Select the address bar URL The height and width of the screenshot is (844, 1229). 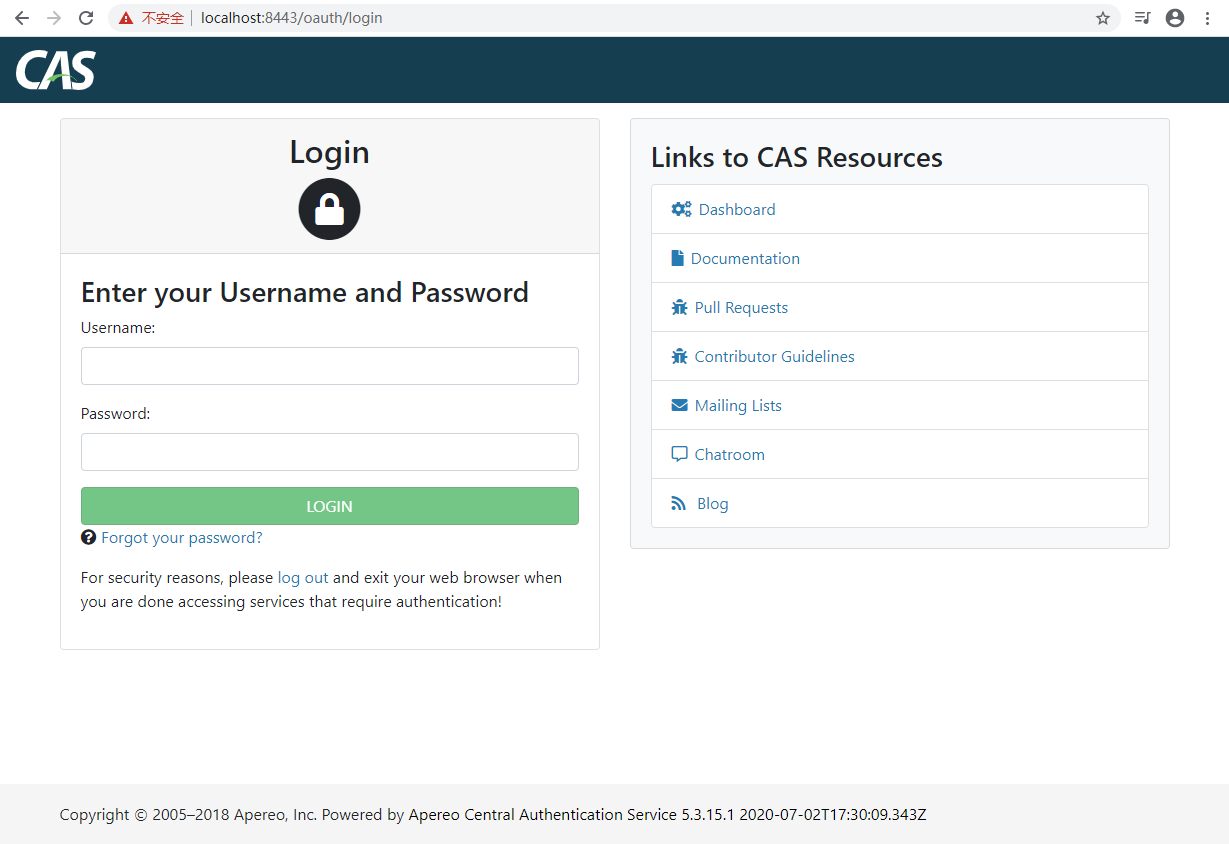tap(291, 18)
